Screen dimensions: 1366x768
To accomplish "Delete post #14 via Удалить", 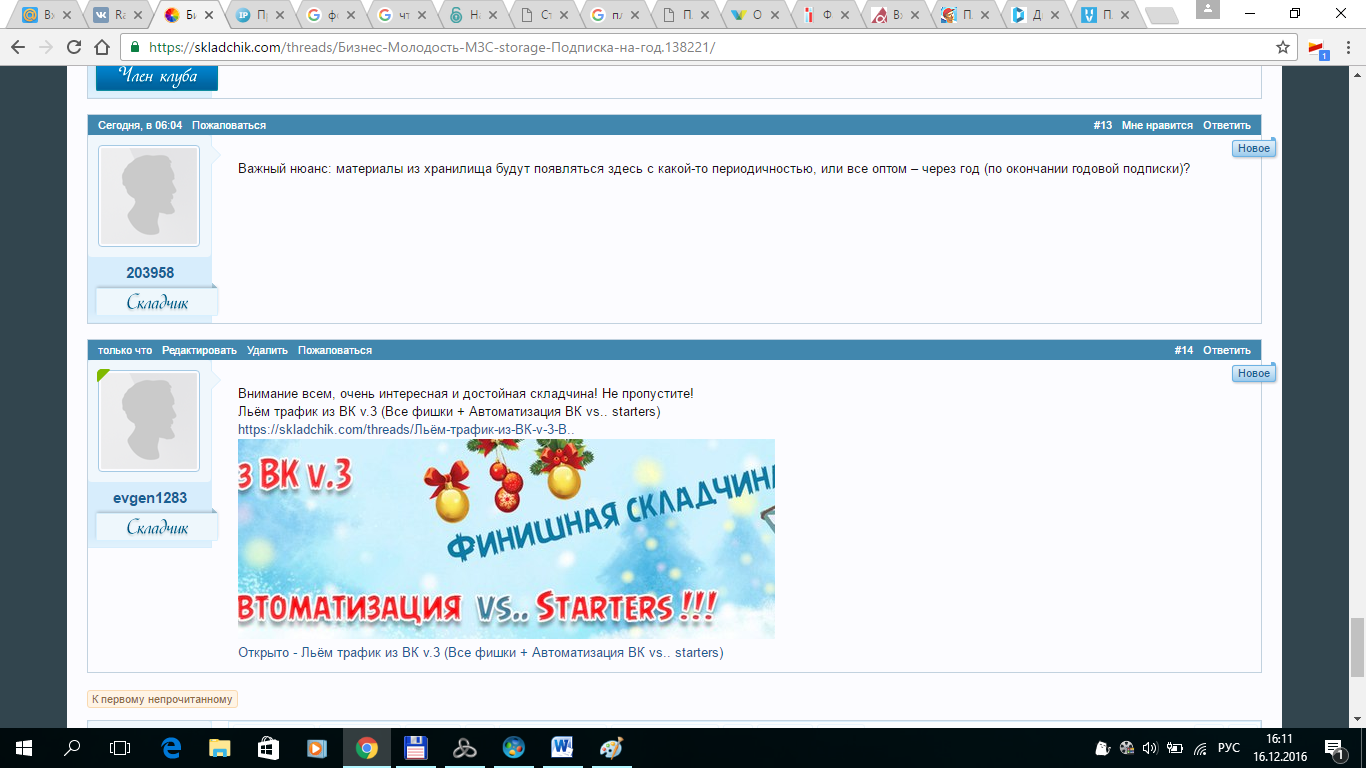I will (x=267, y=350).
